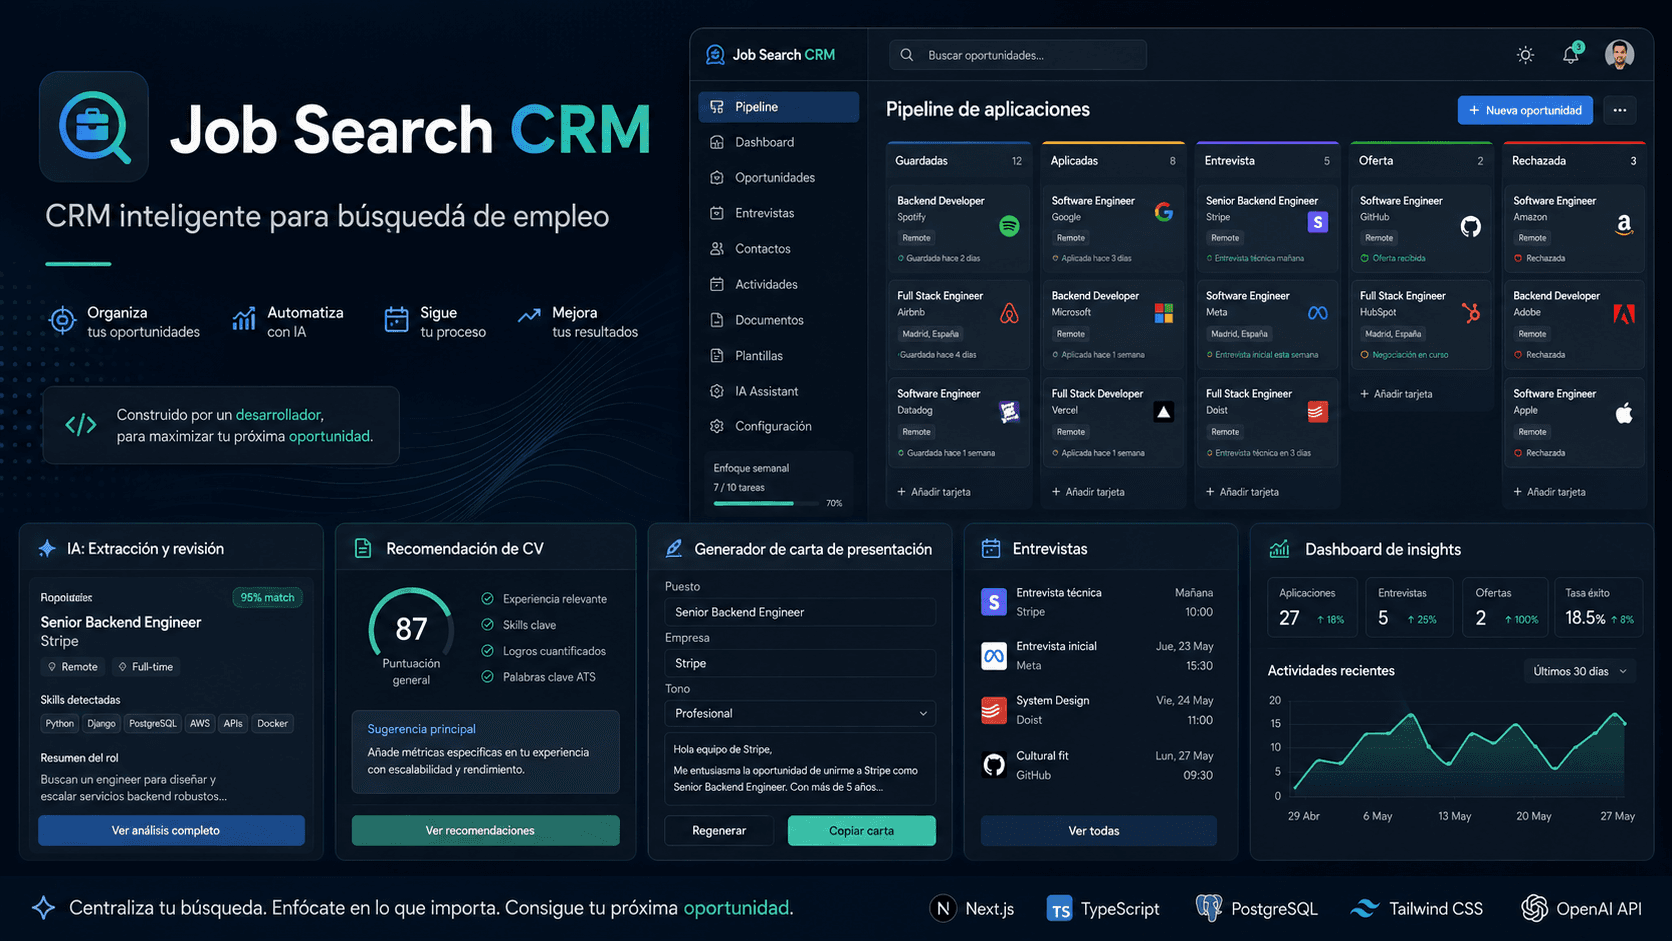Open the notifications bell
This screenshot has width=1672, height=941.
[x=1571, y=55]
